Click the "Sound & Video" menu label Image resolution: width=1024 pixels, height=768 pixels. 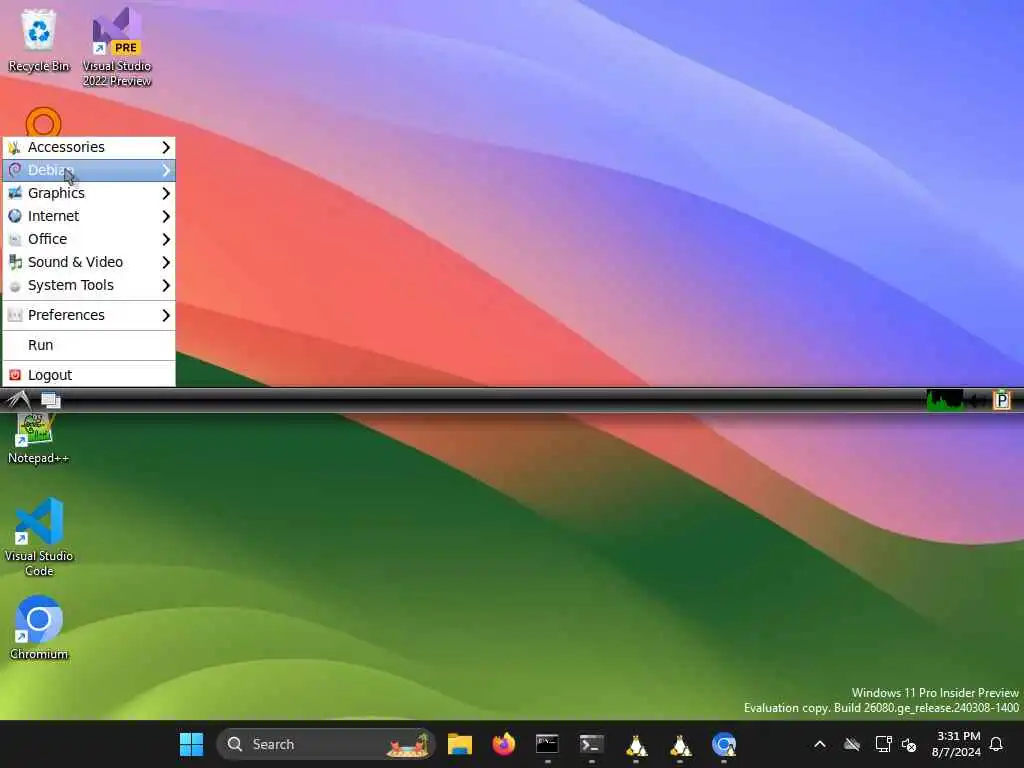click(x=75, y=263)
